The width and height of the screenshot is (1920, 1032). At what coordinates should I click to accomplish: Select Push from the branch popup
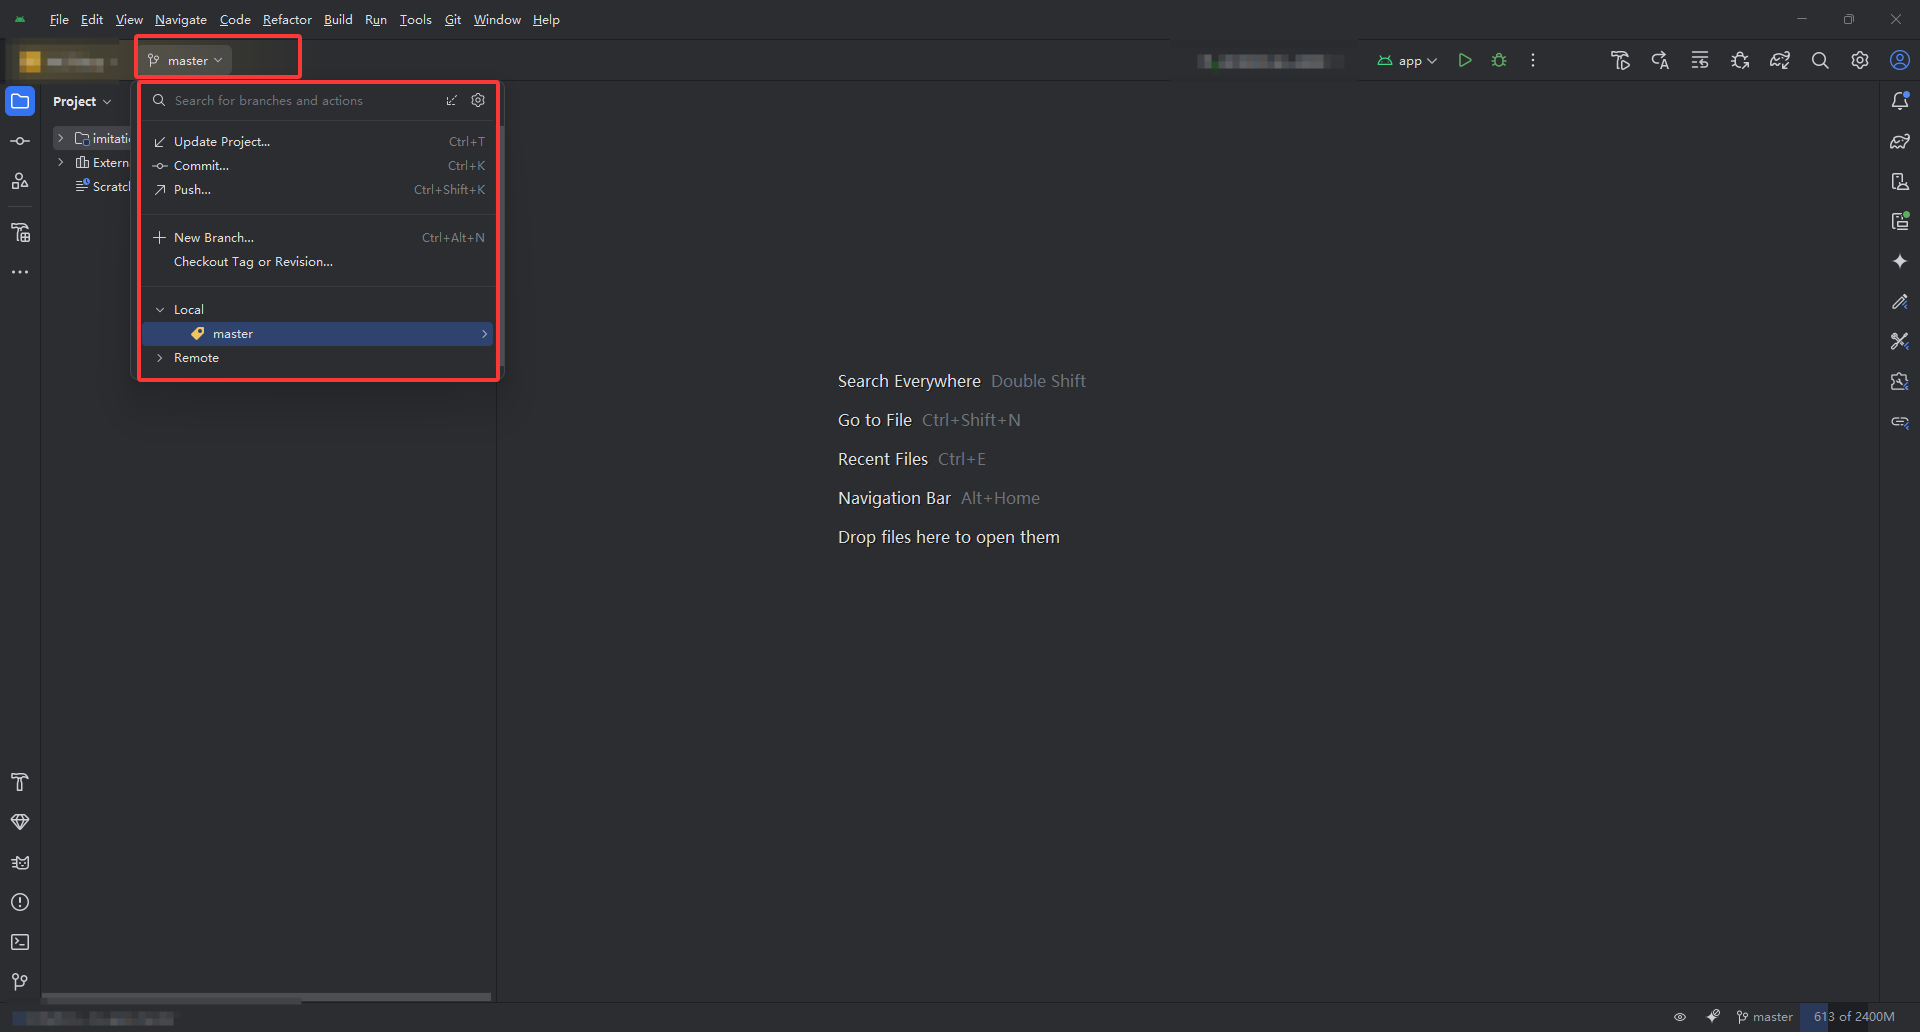[x=192, y=189]
